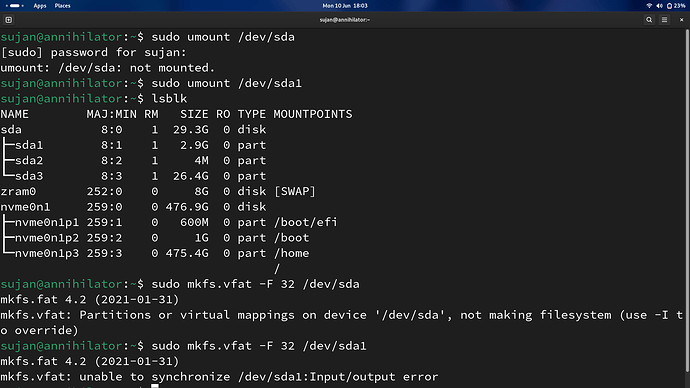Click 'sudo mkfs.vfat -F 32 /dev/sda' command
The image size is (690, 388).
pyautogui.click(x=255, y=284)
